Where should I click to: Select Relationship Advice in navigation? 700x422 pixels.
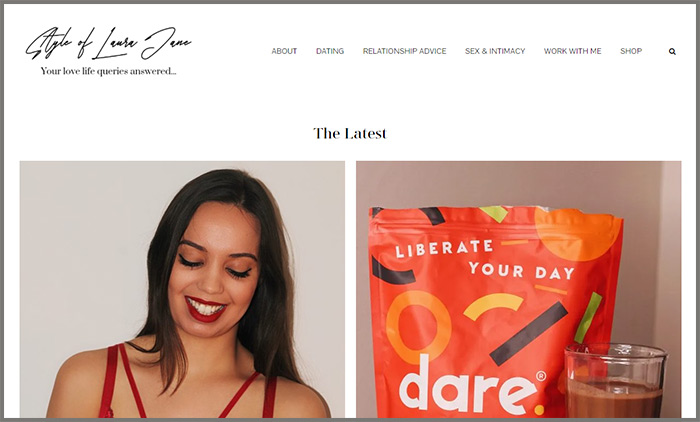[404, 51]
